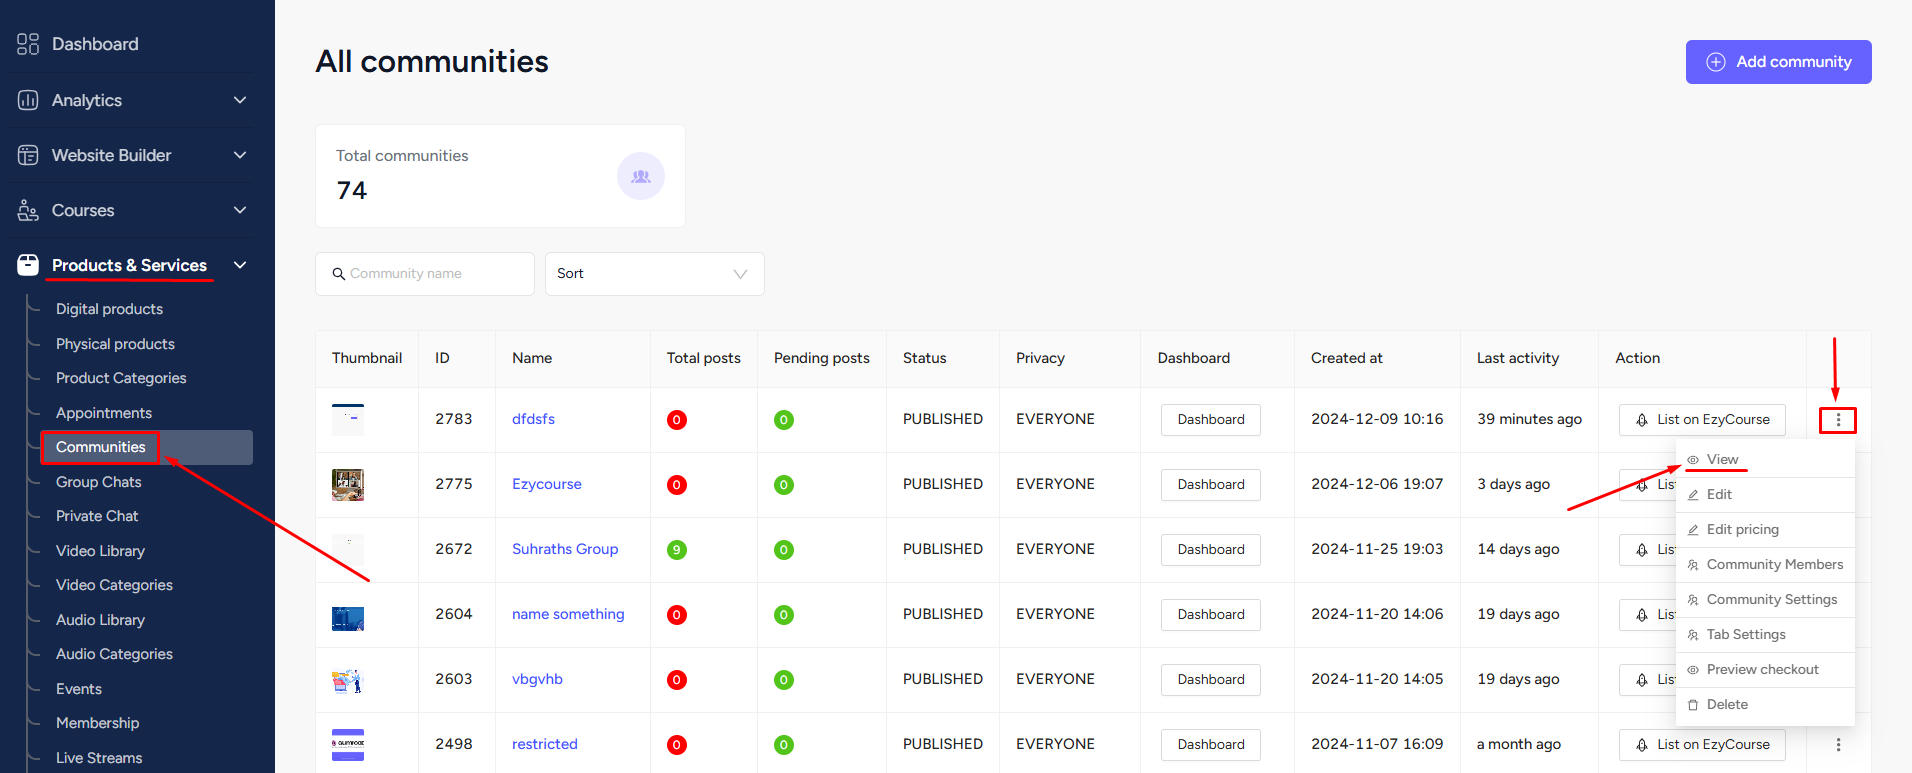Image resolution: width=1912 pixels, height=773 pixels.
Task: Choose Community Members menu option
Action: point(1765,565)
